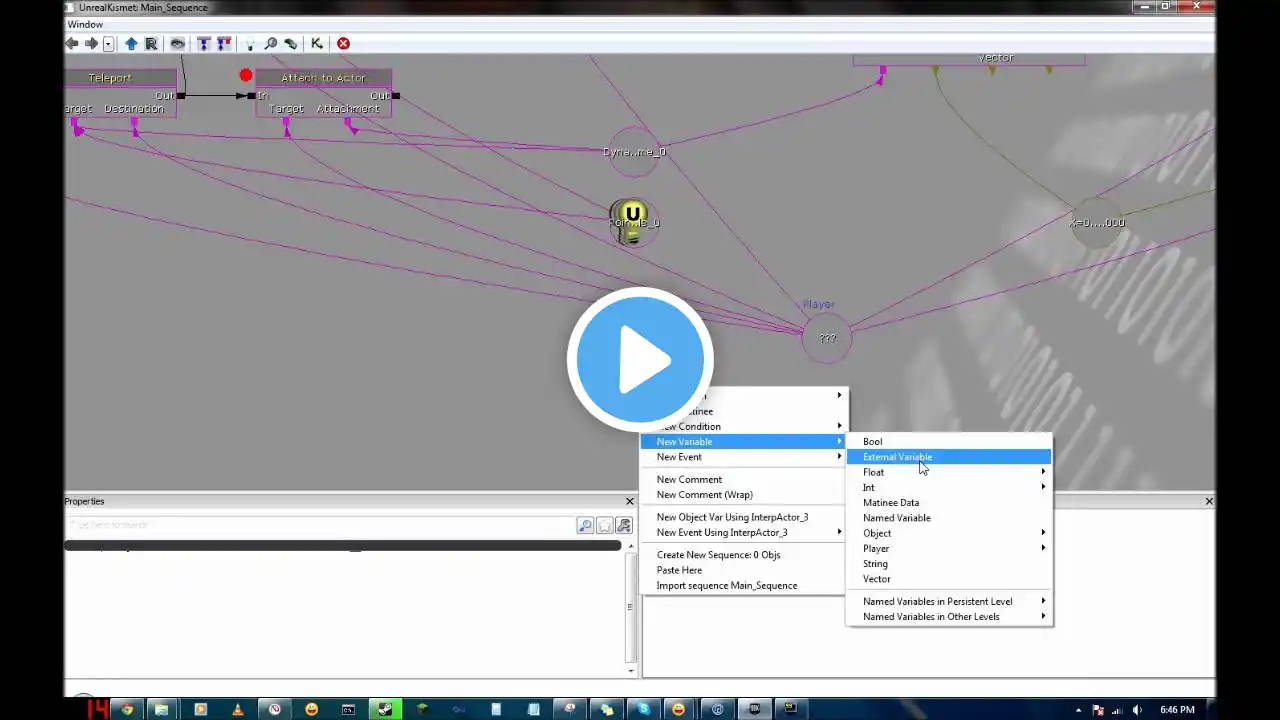
Task: Click the large blue play button
Action: point(640,359)
